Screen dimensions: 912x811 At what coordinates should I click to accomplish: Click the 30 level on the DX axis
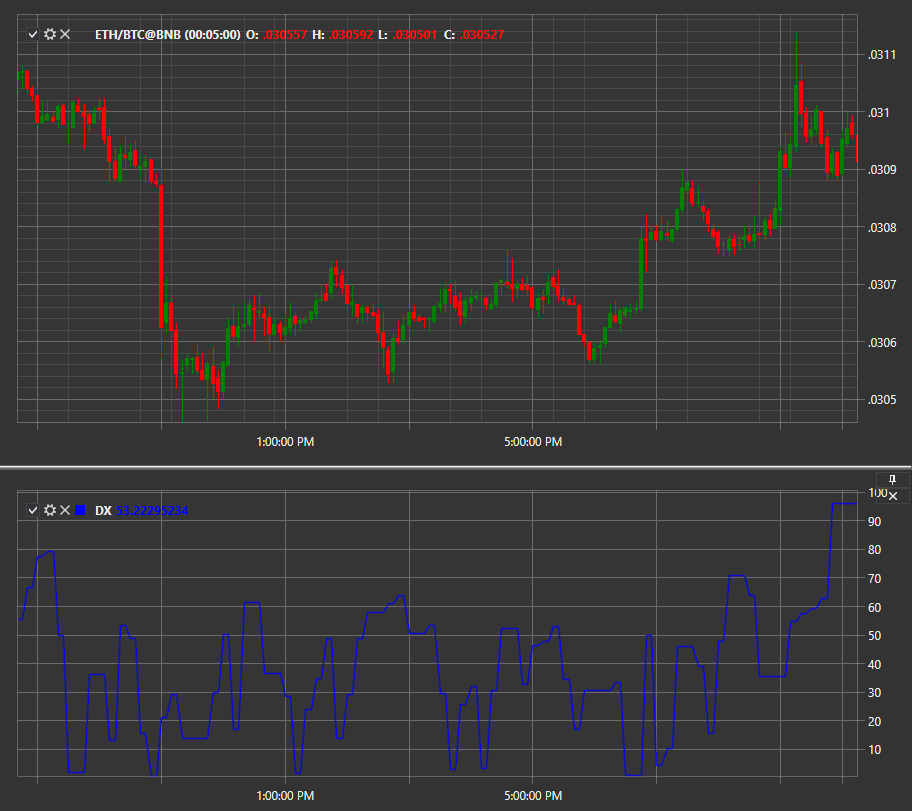click(874, 693)
